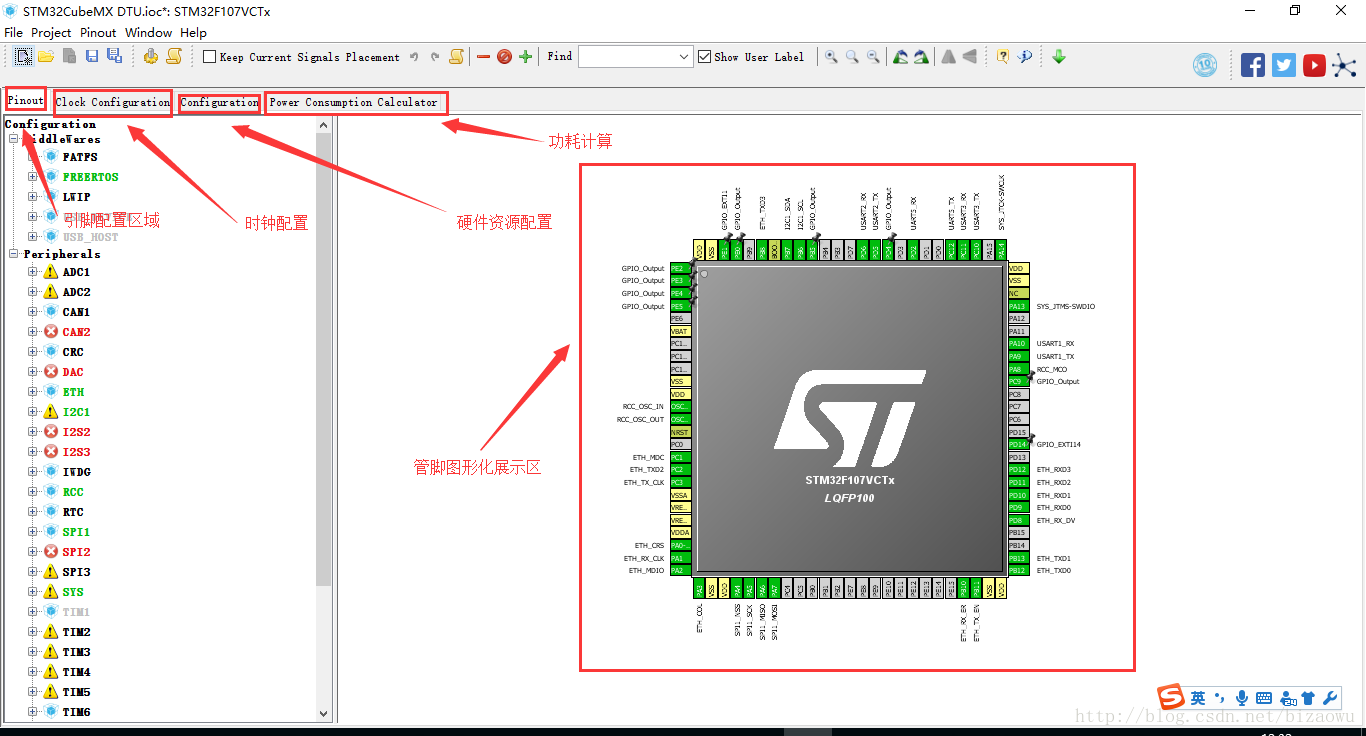Click the green download arrow icon

tap(1059, 57)
